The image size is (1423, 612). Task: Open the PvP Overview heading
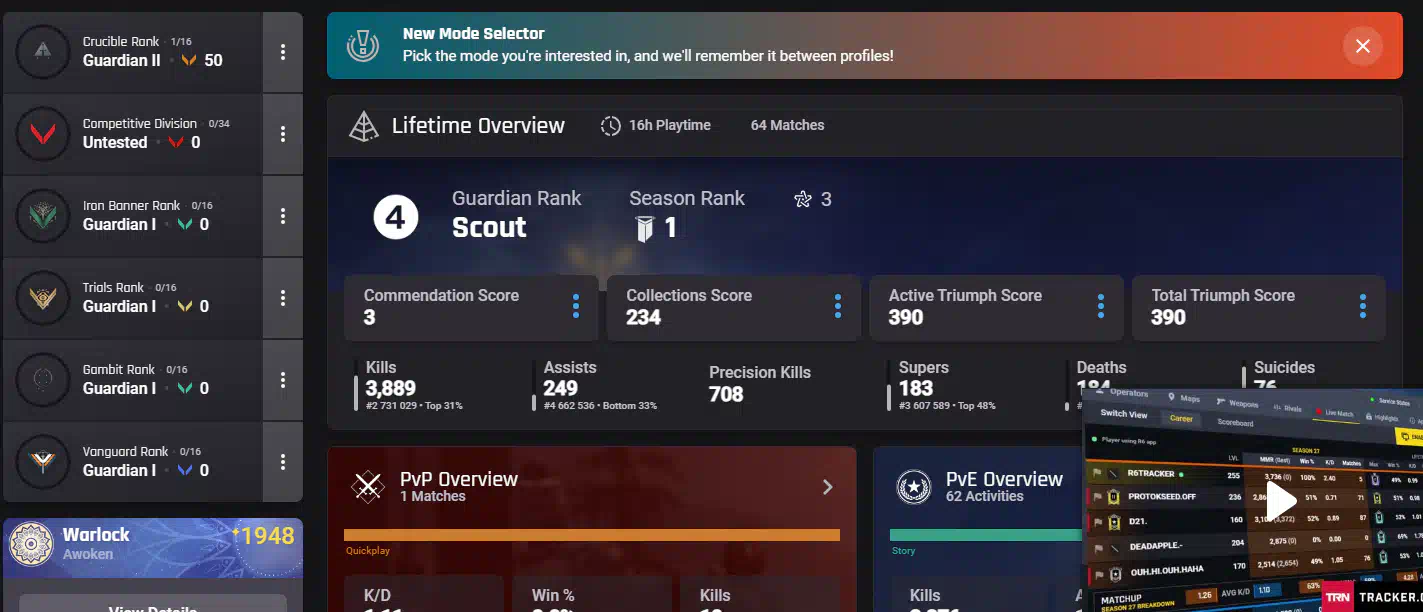(x=459, y=479)
